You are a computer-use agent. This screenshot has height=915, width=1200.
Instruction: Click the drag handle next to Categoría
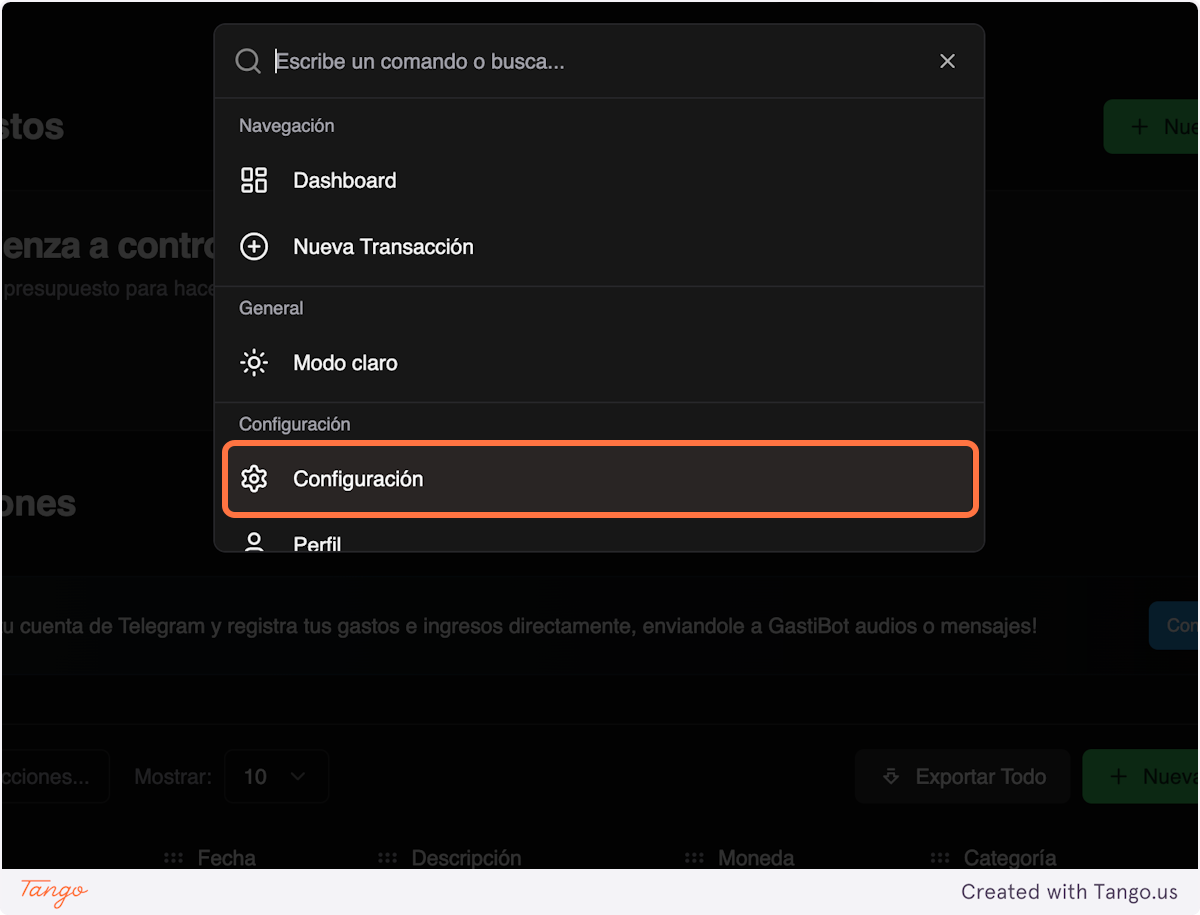940,858
